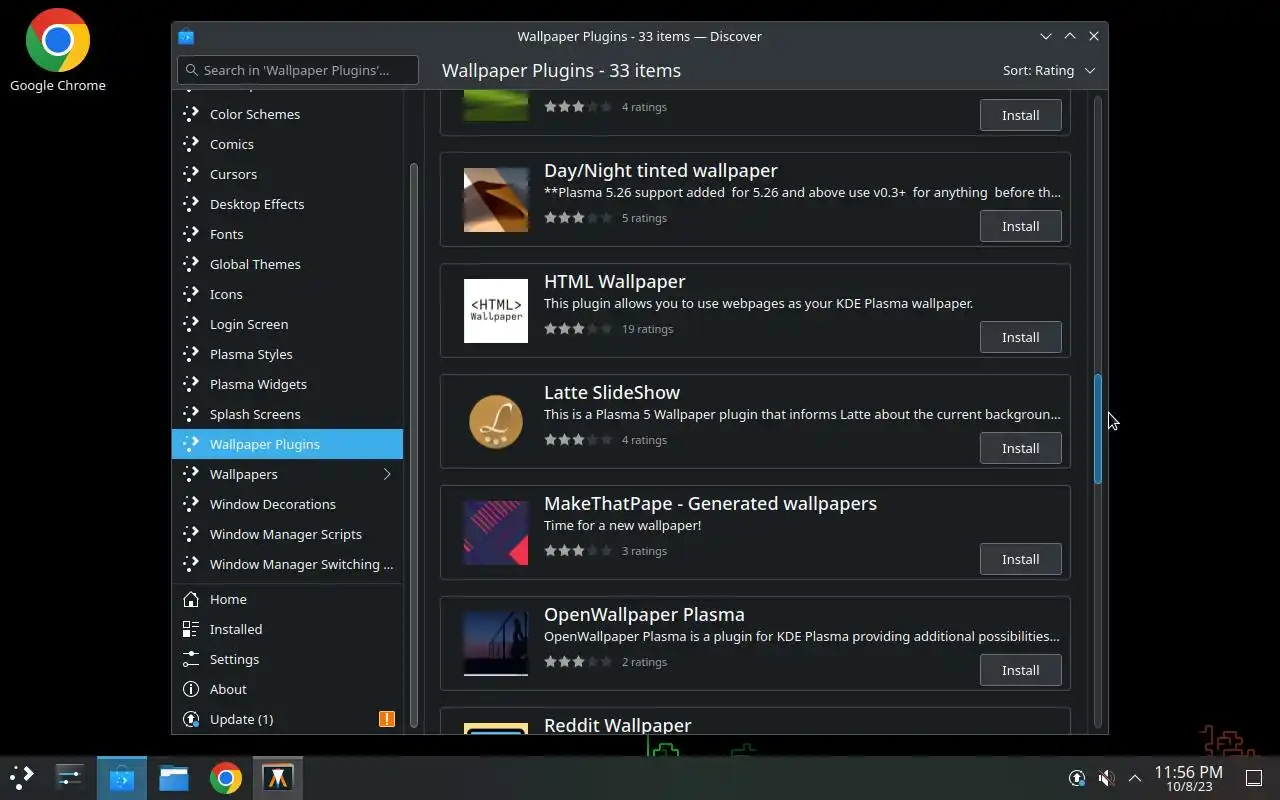This screenshot has width=1280, height=800.
Task: Click the Show Desktop icon in panel
Action: click(1254, 778)
